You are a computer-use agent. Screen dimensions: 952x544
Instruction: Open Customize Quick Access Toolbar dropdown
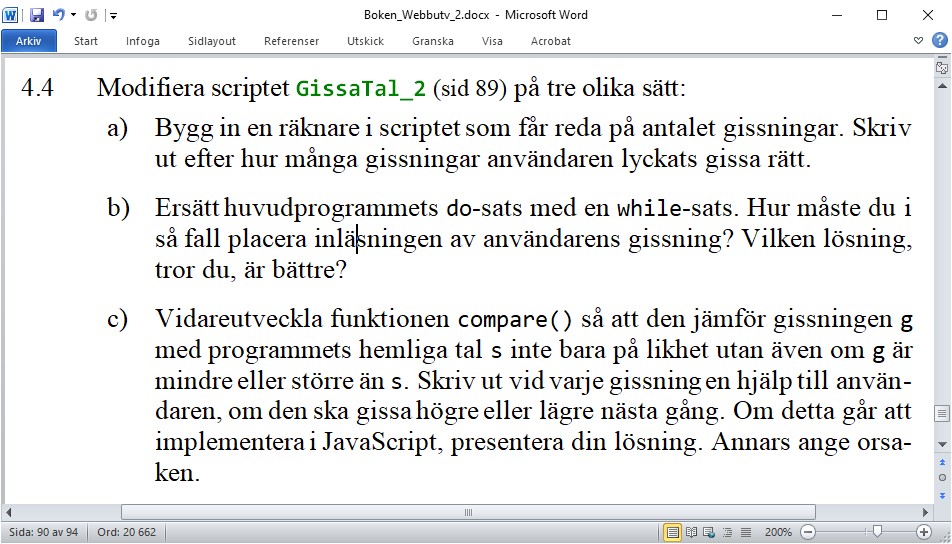(113, 16)
